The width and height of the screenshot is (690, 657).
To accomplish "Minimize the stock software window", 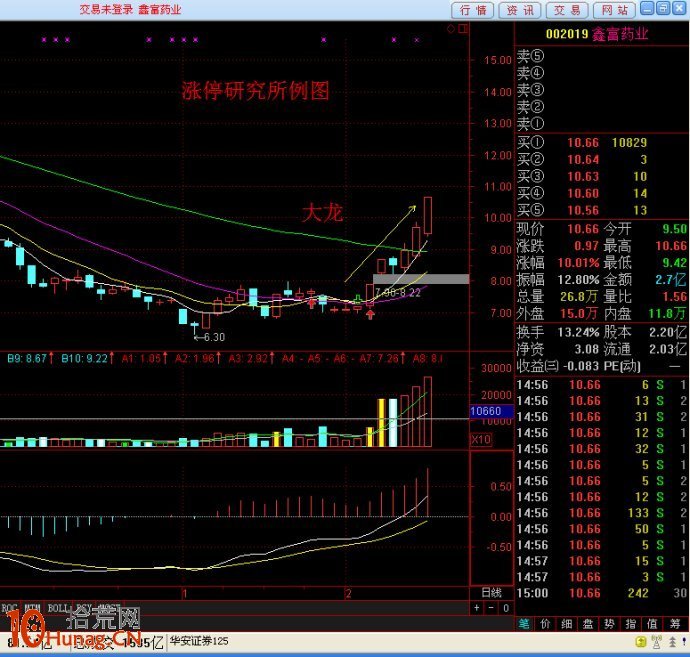I will [647, 9].
